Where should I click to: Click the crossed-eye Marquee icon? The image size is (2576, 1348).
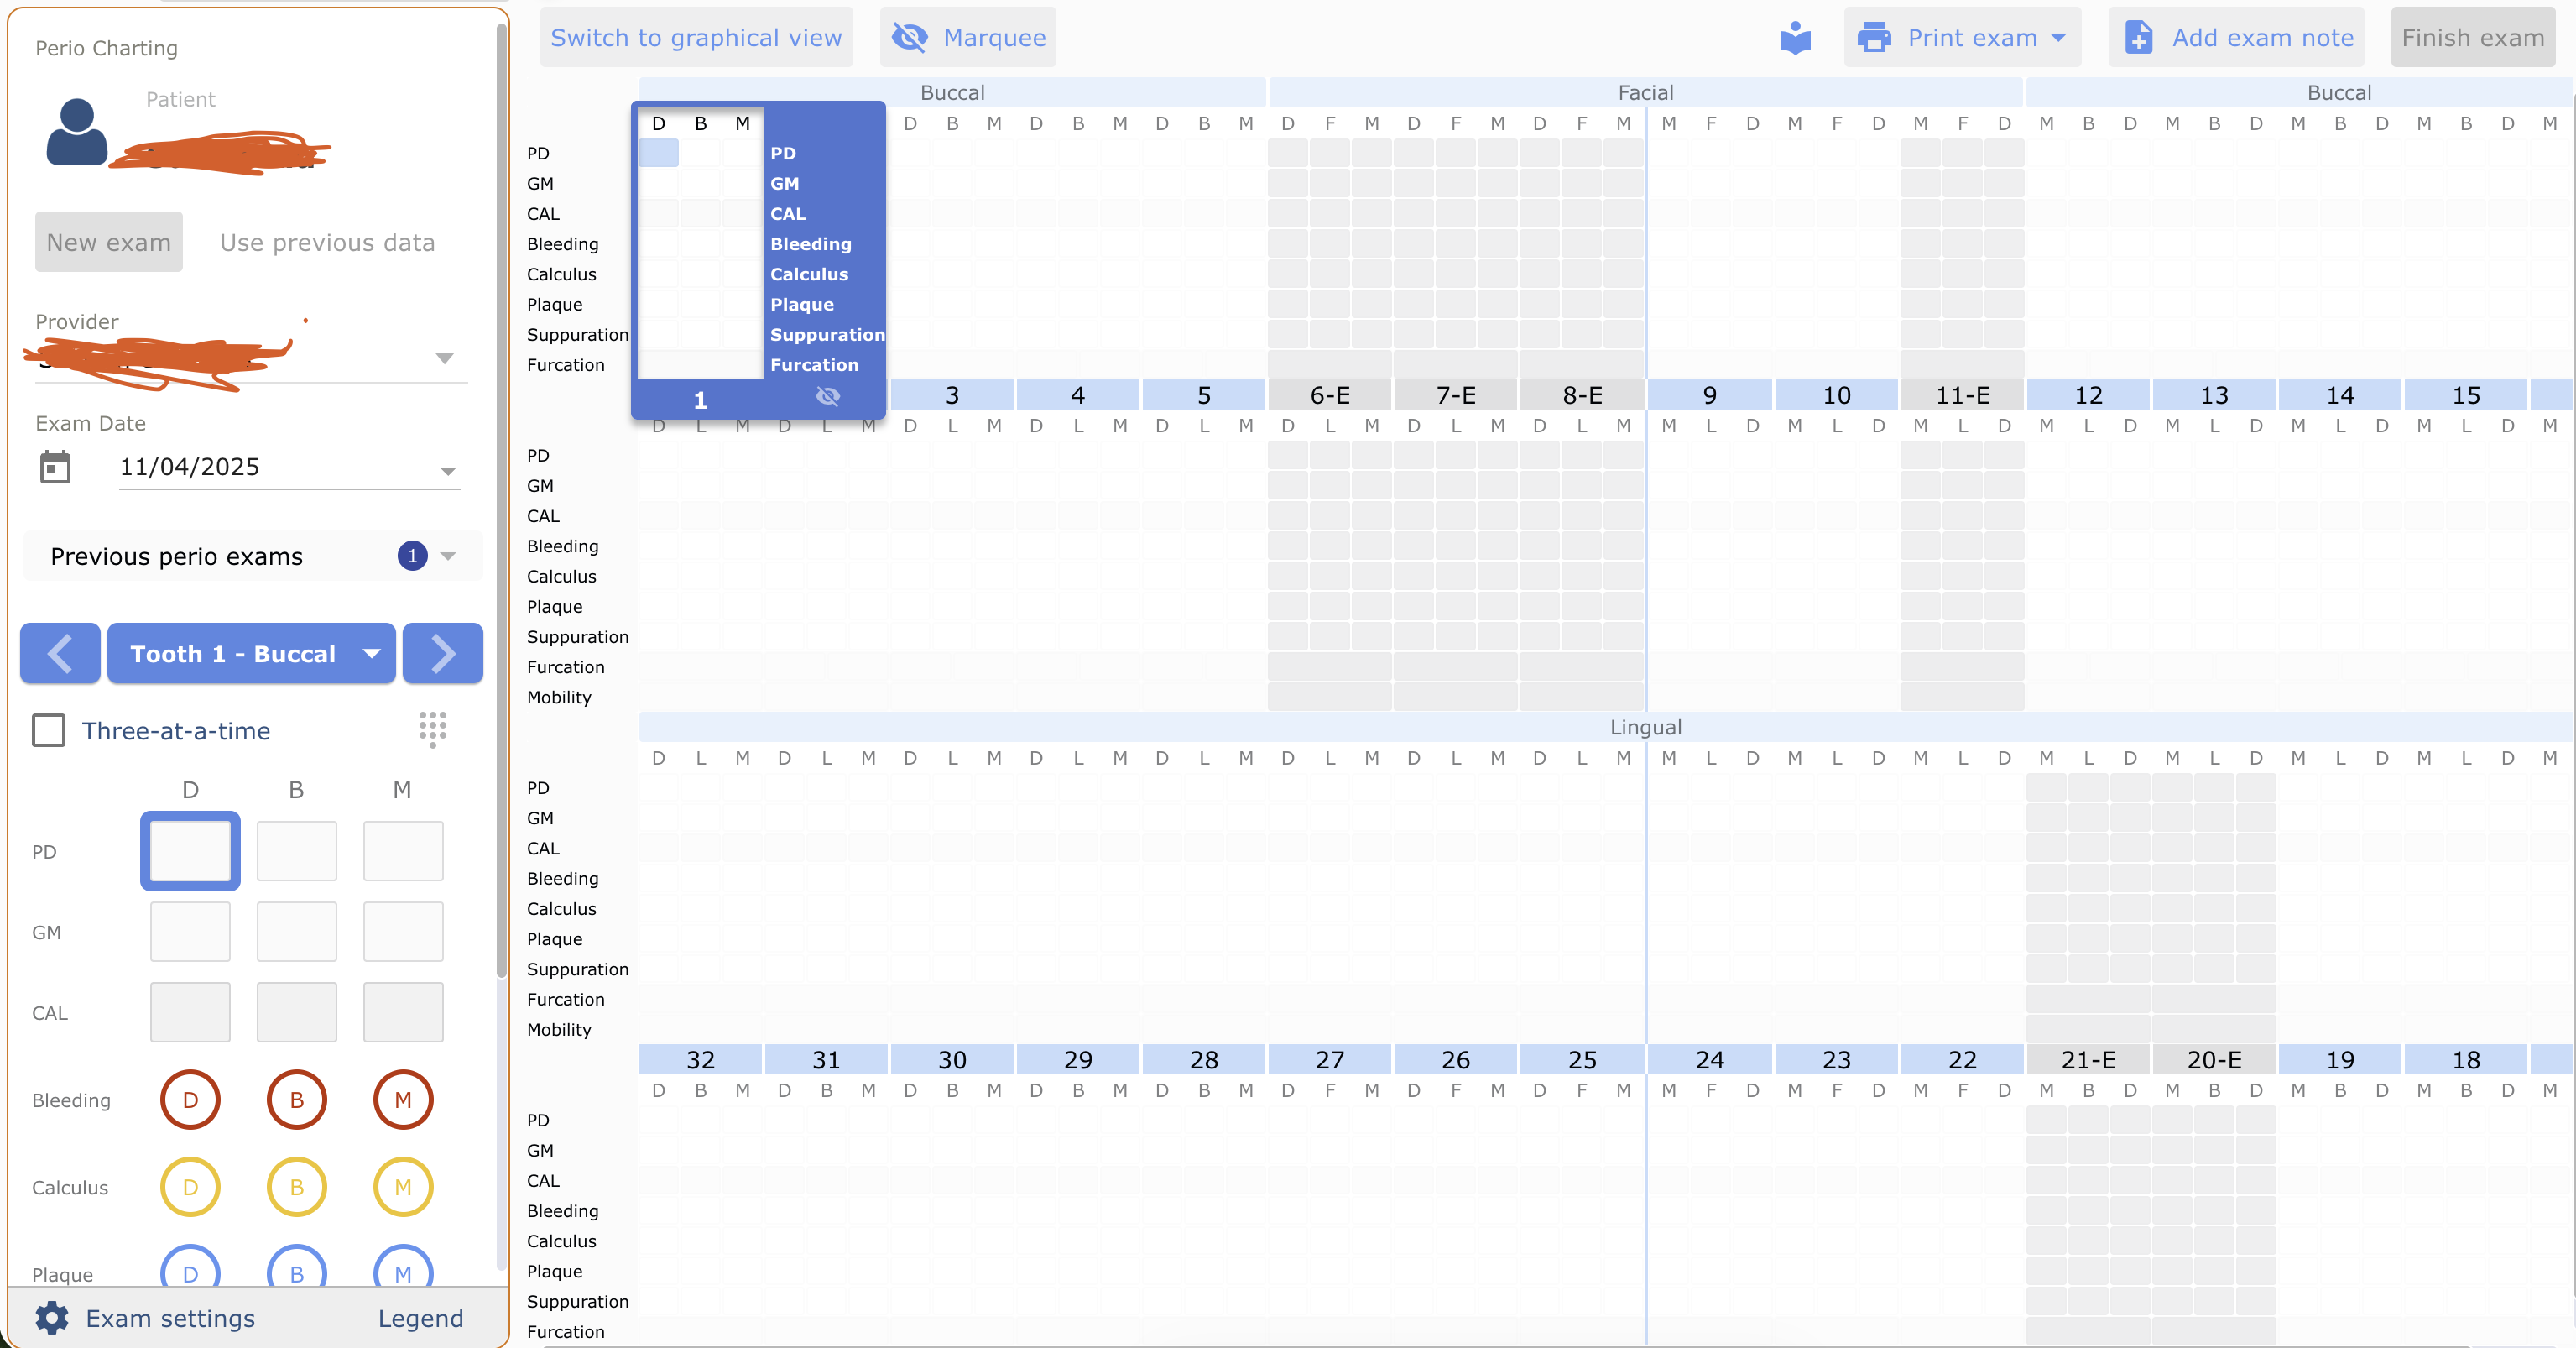click(x=909, y=38)
